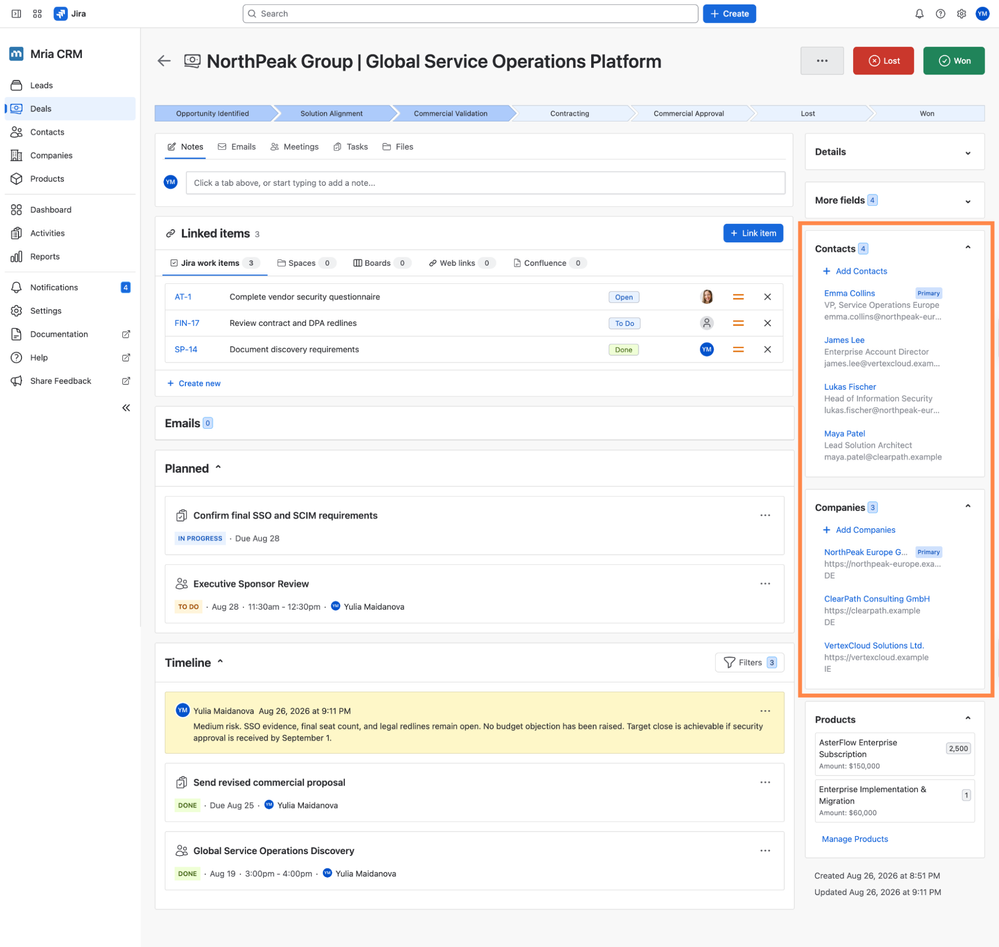Select the Spaces linked items tab
The height and width of the screenshot is (947, 999).
(306, 263)
